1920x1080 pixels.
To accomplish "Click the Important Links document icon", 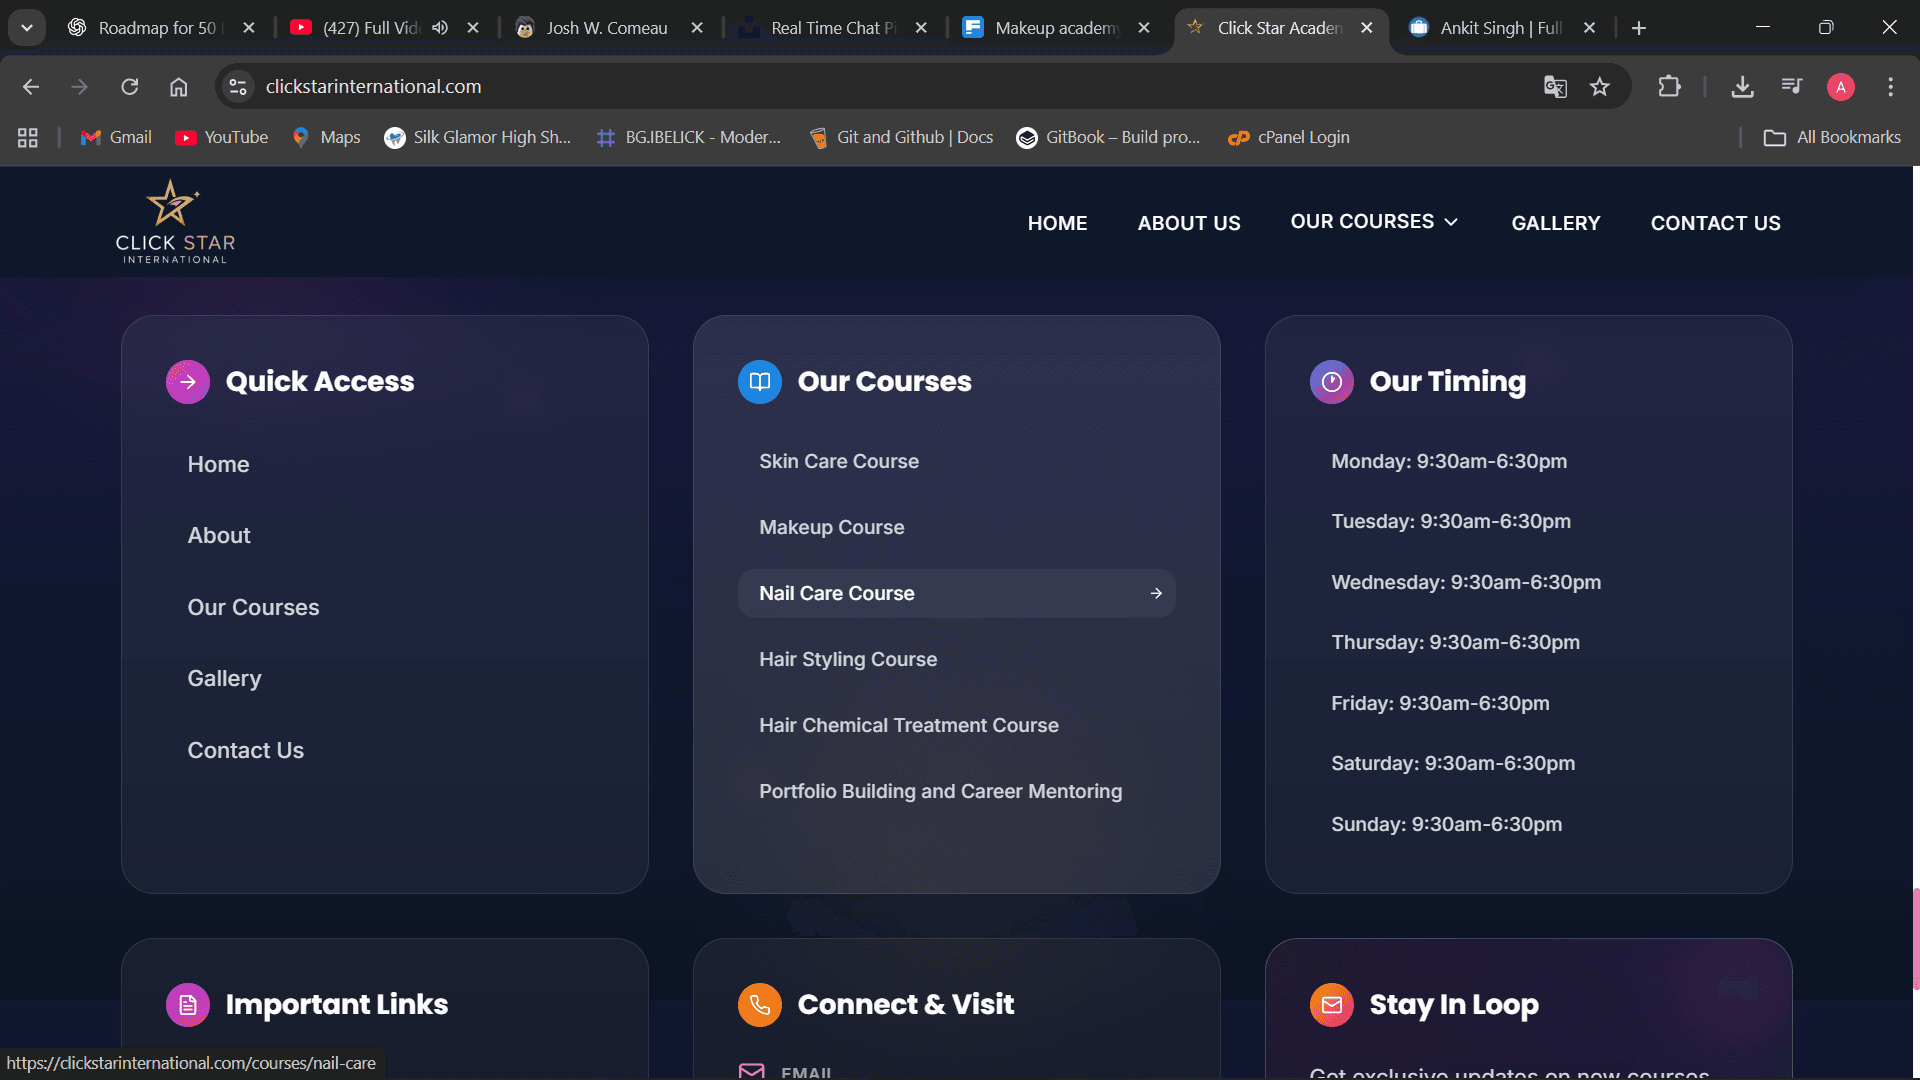I will pyautogui.click(x=188, y=1005).
